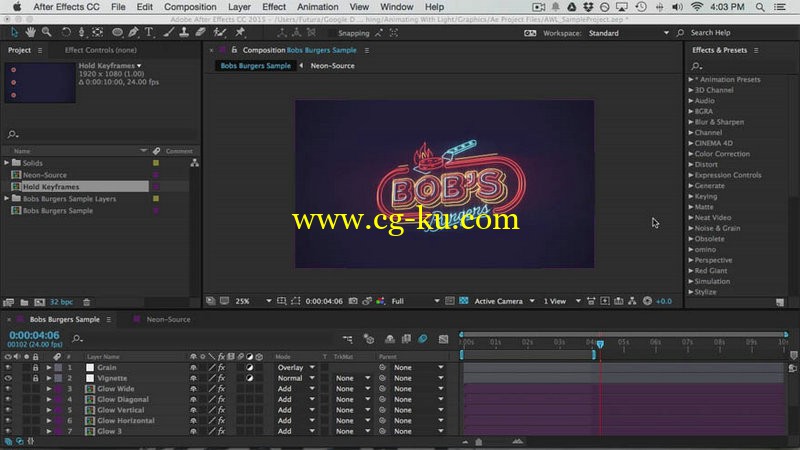Expand the Solids folder
Image resolution: width=800 pixels, height=450 pixels.
[7, 163]
